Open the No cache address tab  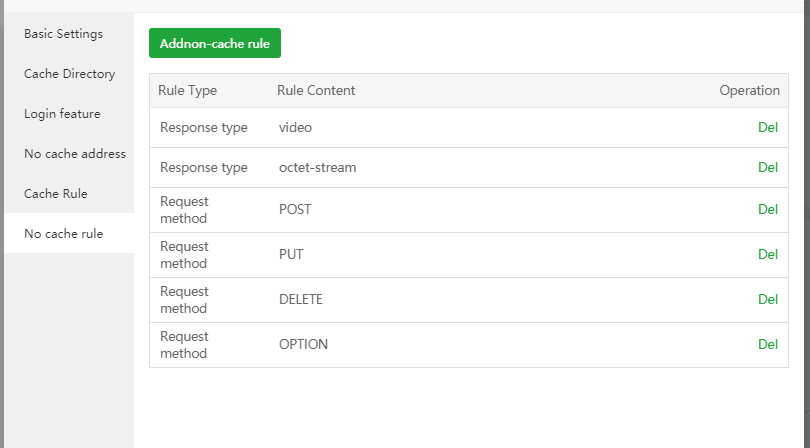(74, 154)
